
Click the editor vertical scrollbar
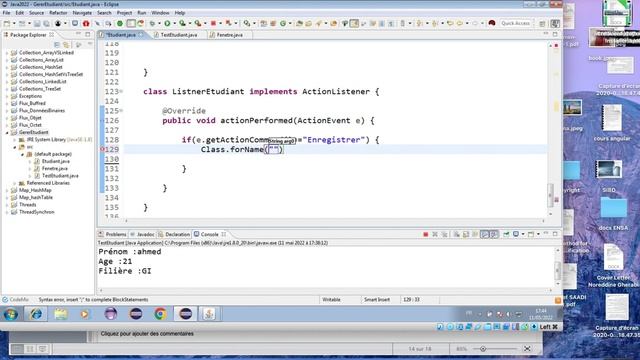[x=550, y=195]
